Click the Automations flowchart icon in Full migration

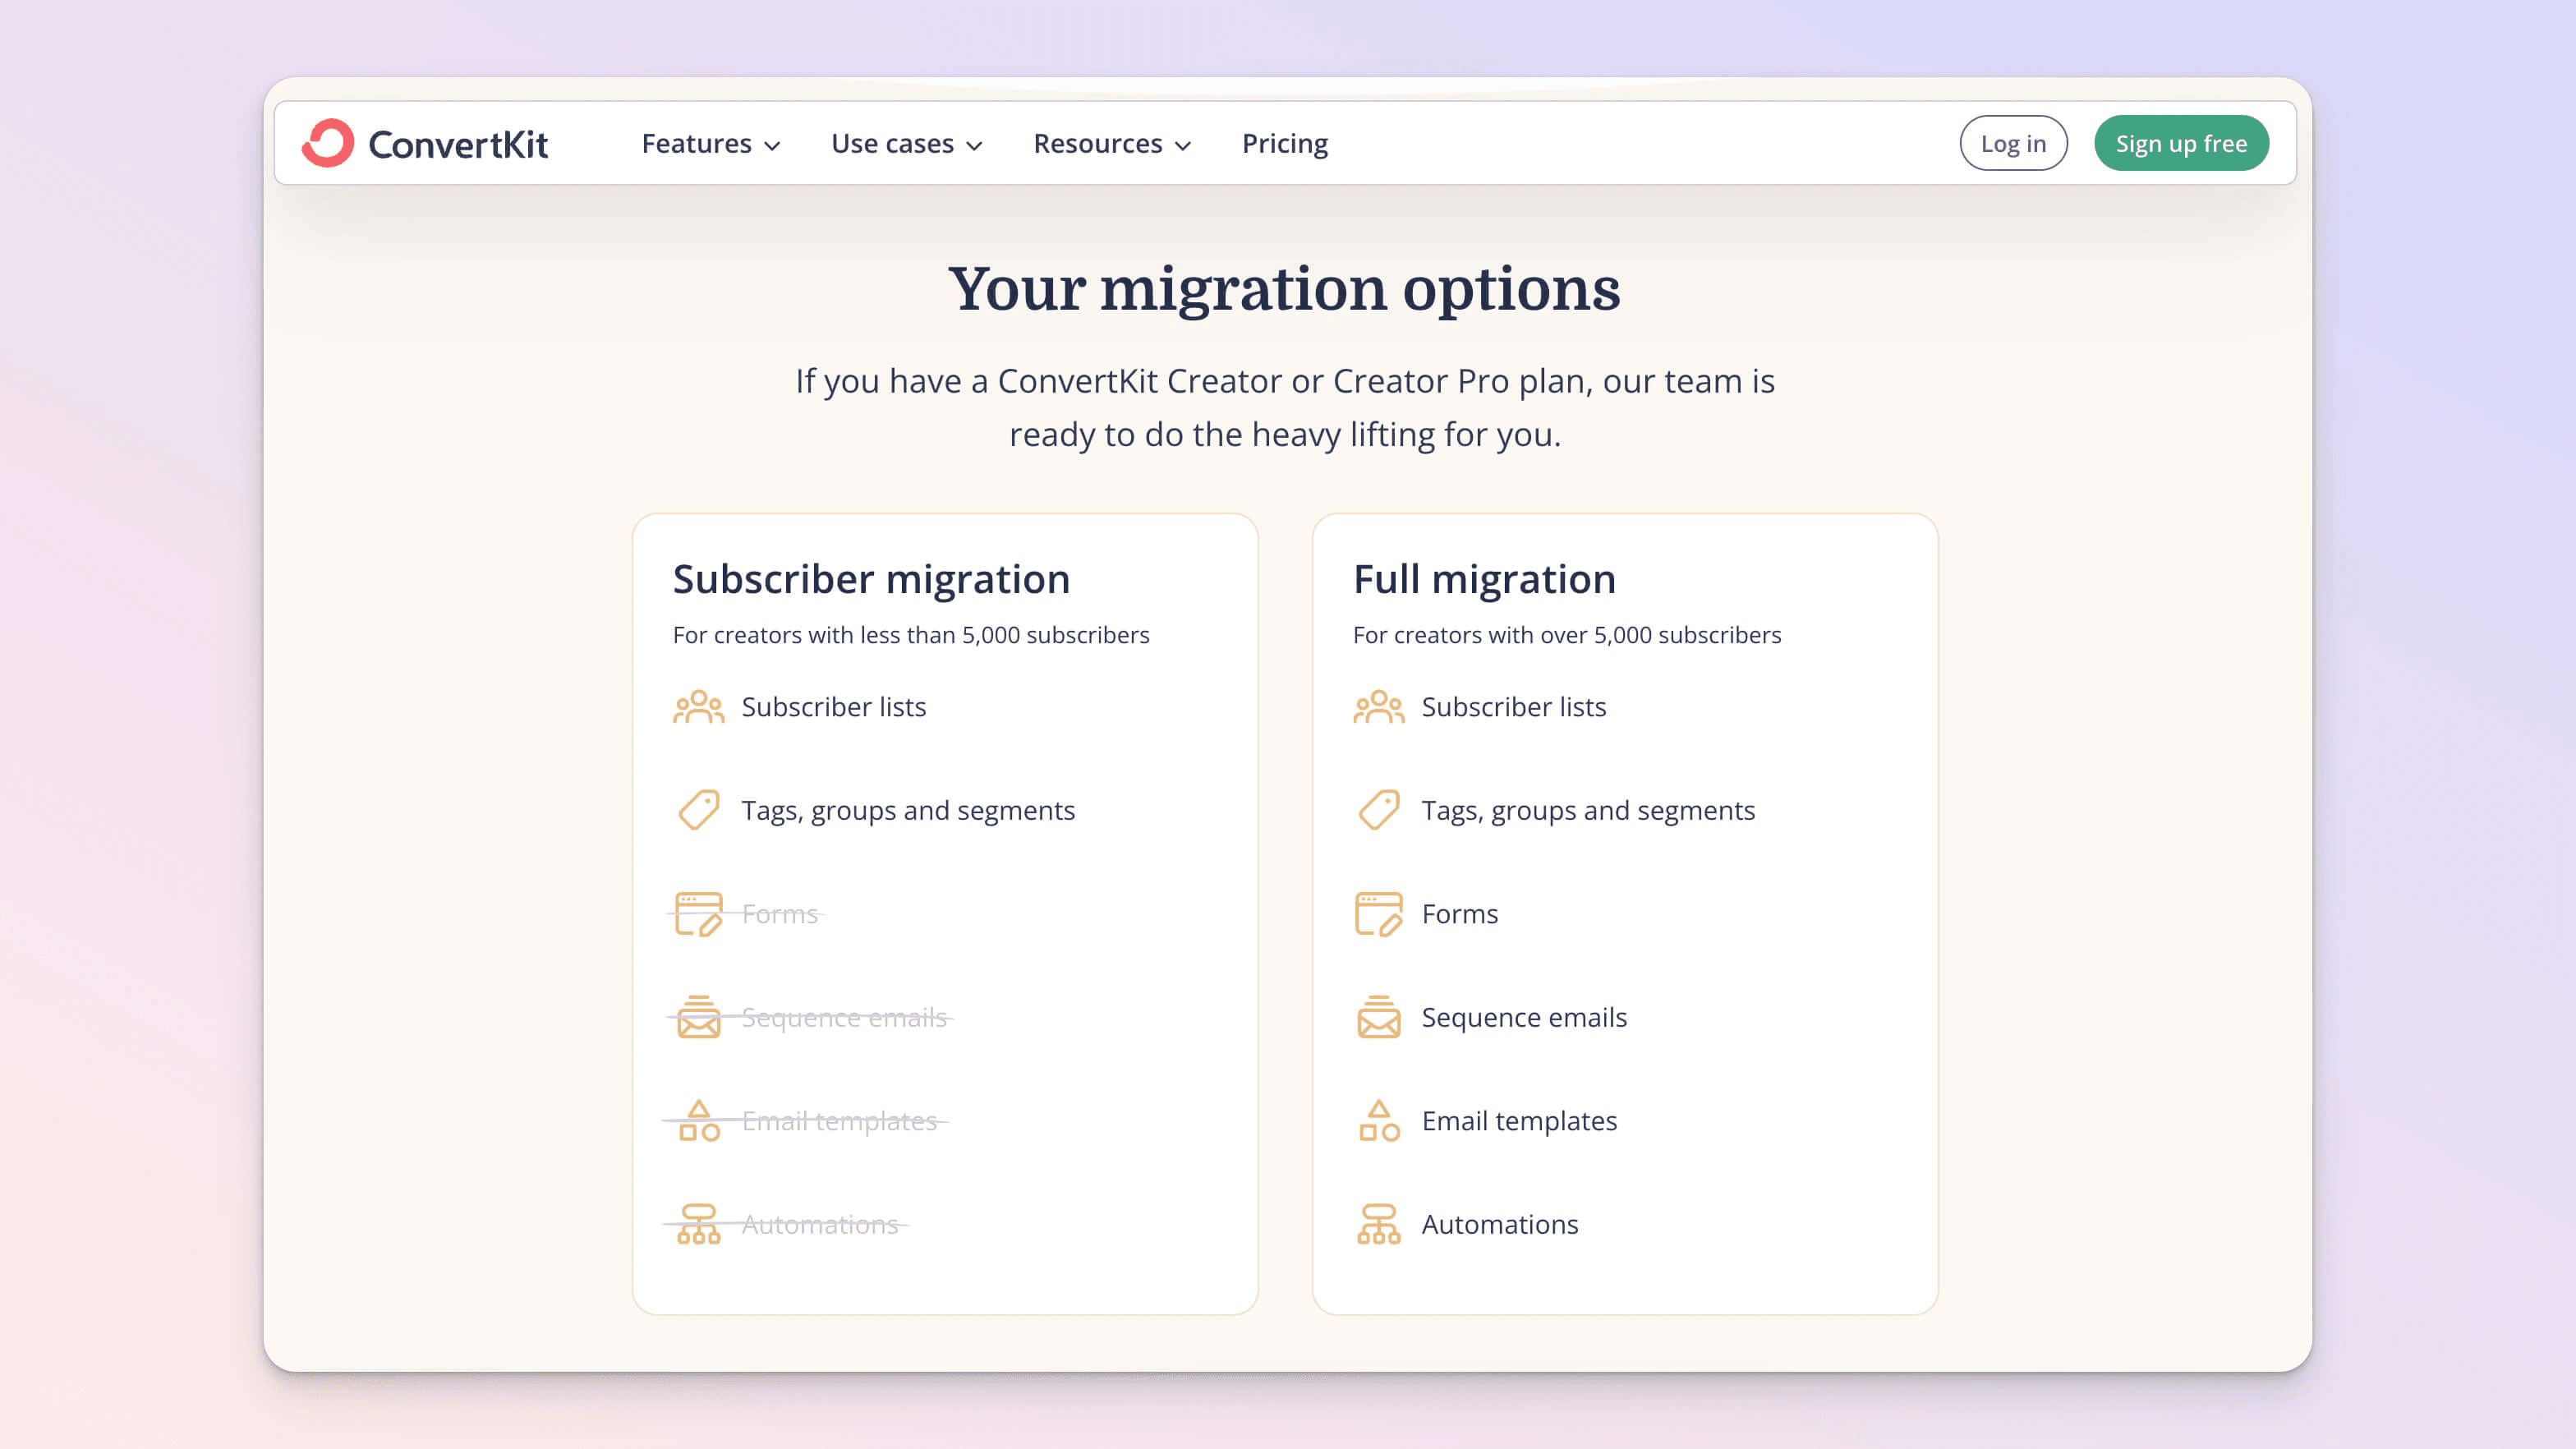[1378, 1224]
